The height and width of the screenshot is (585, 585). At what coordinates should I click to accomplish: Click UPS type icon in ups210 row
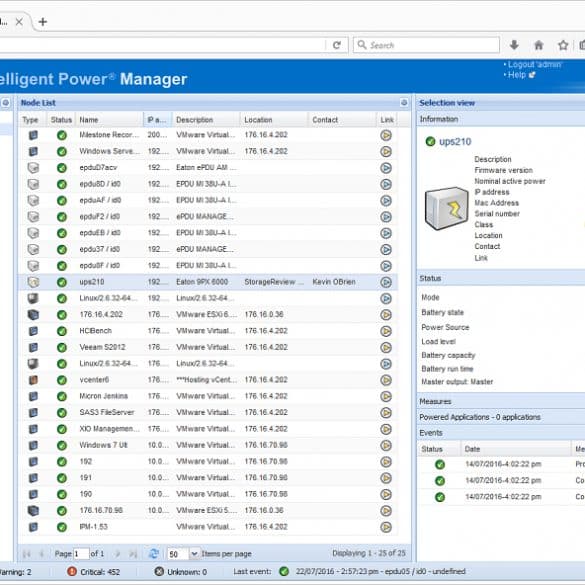33,282
